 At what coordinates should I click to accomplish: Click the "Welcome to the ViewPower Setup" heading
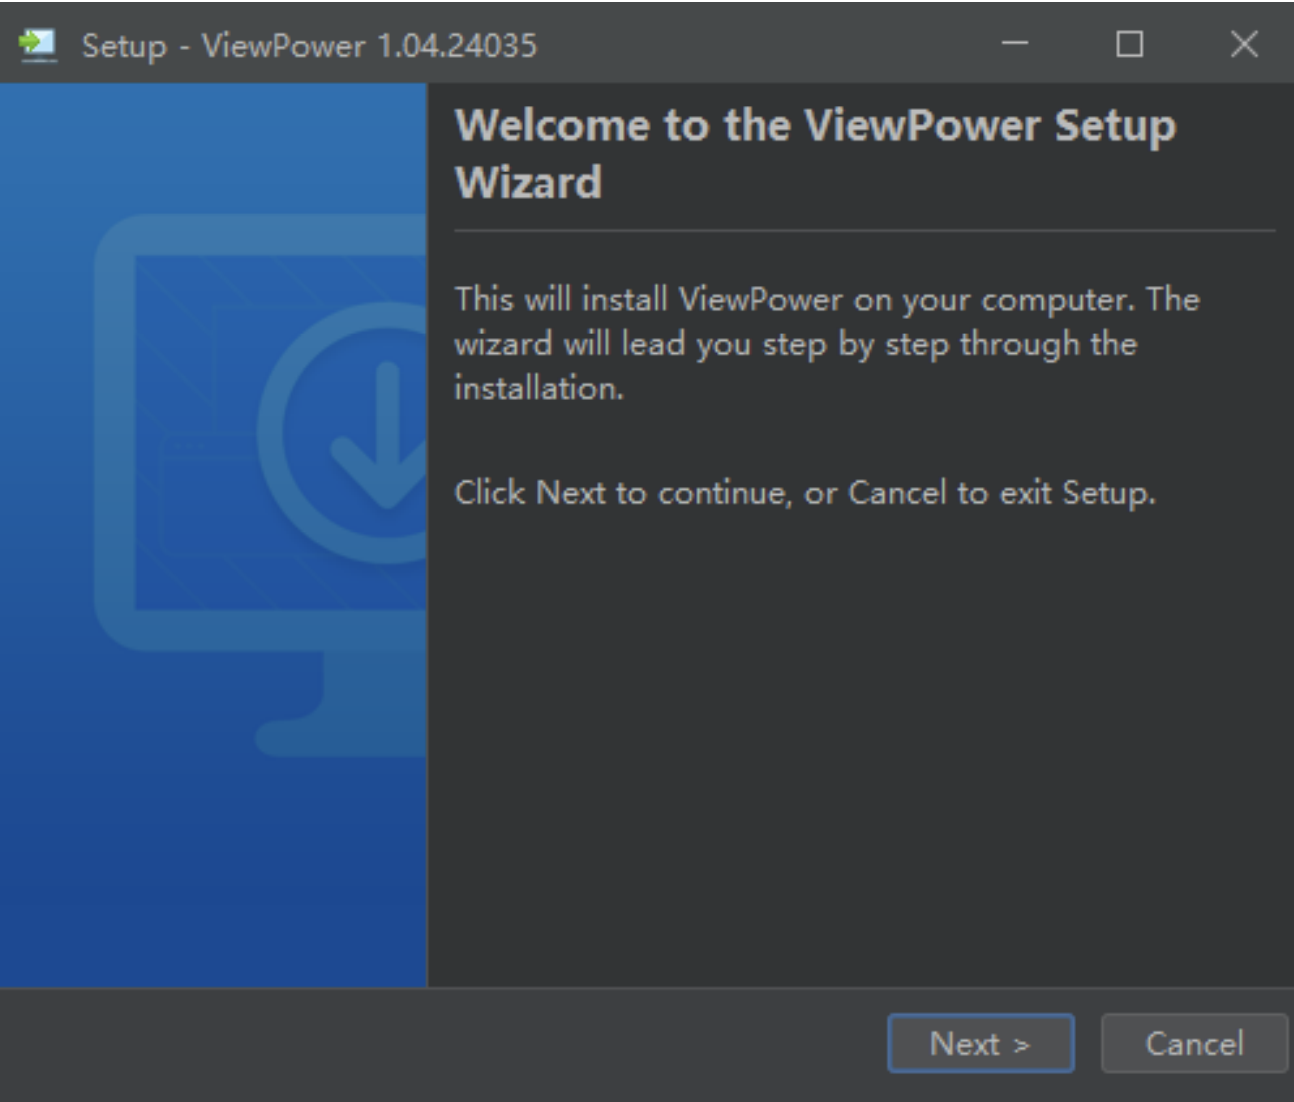tap(815, 126)
